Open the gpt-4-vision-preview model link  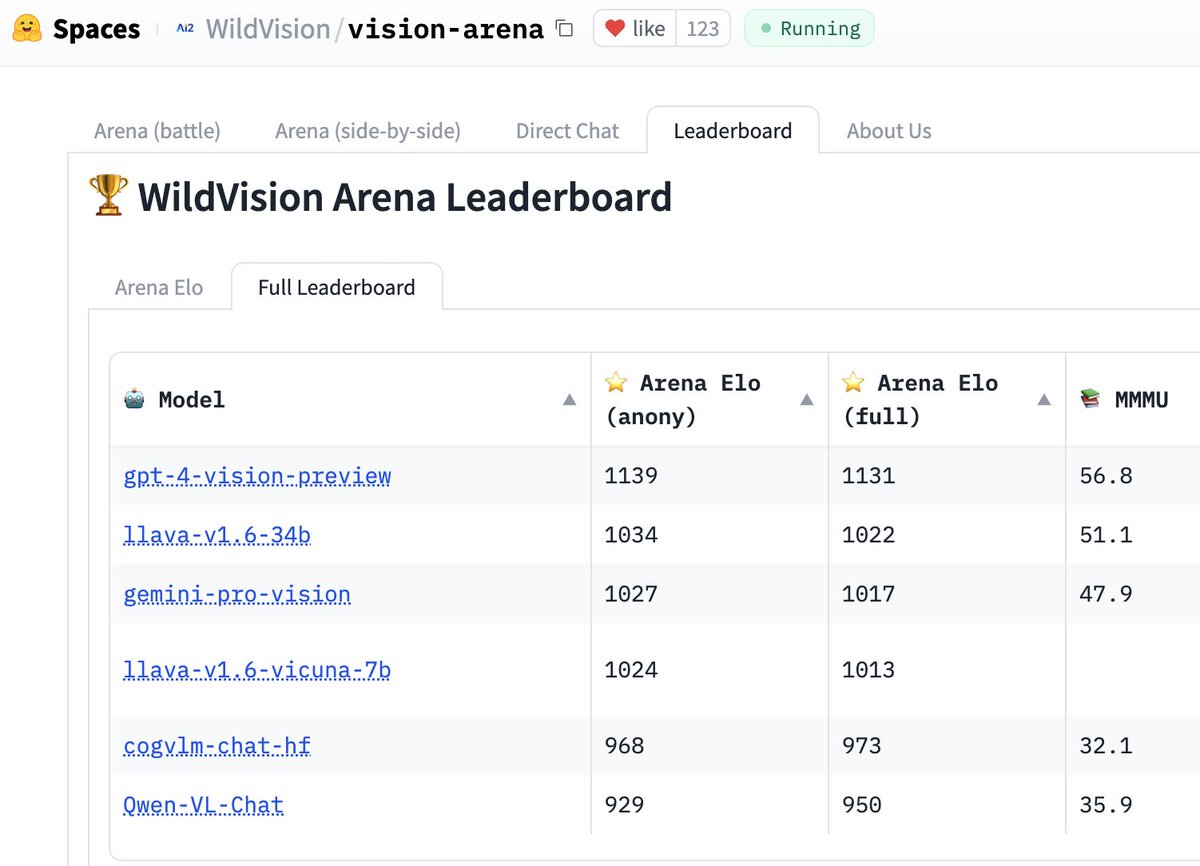[257, 476]
